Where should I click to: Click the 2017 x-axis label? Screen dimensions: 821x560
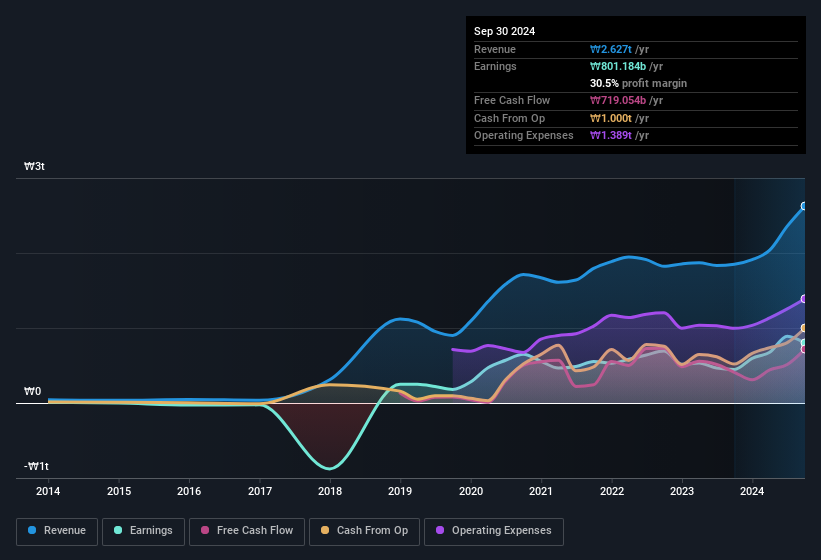coord(260,491)
